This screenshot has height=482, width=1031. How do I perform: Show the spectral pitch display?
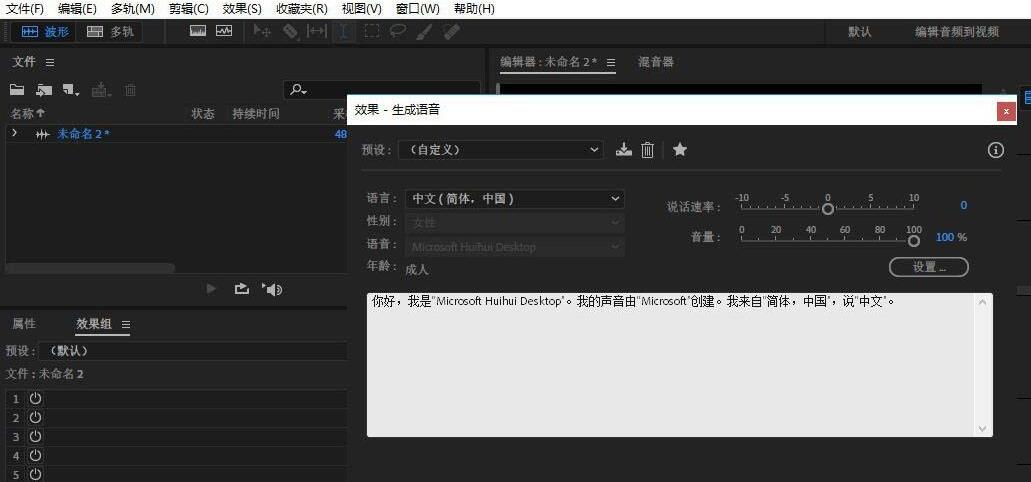[224, 31]
